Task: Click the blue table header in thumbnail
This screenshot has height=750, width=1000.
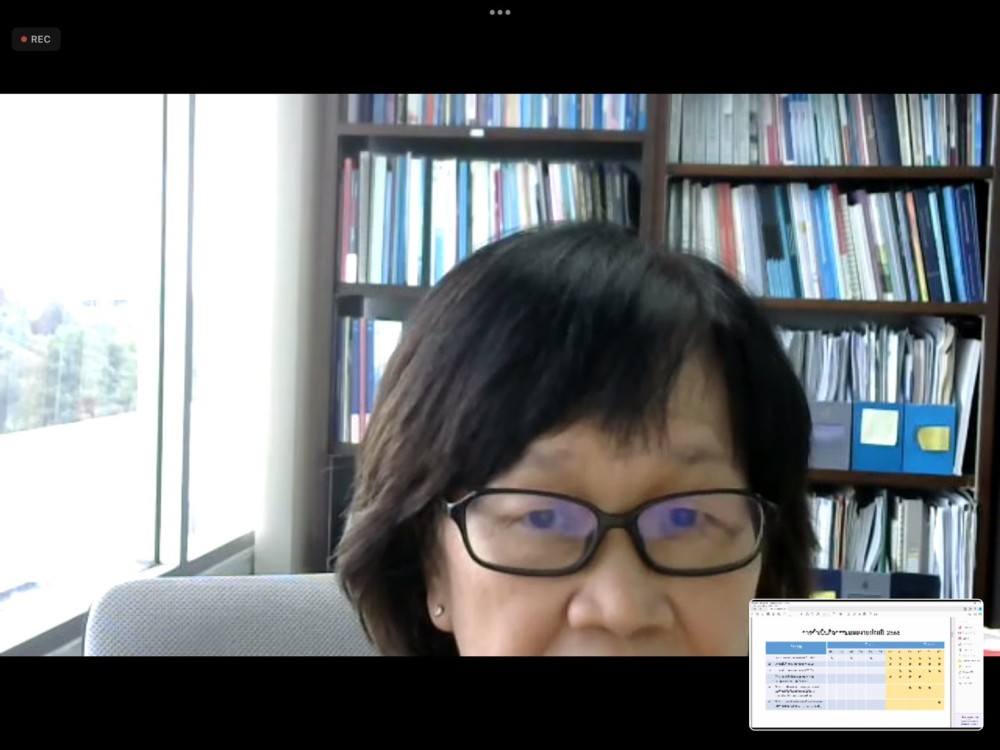Action: tap(796, 647)
